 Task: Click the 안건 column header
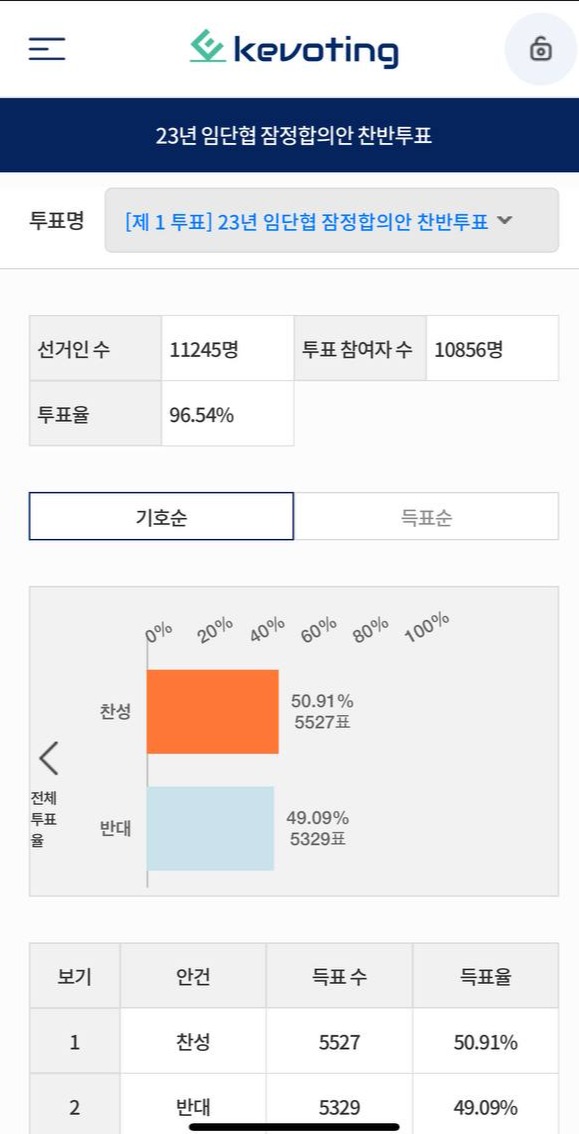(193, 976)
